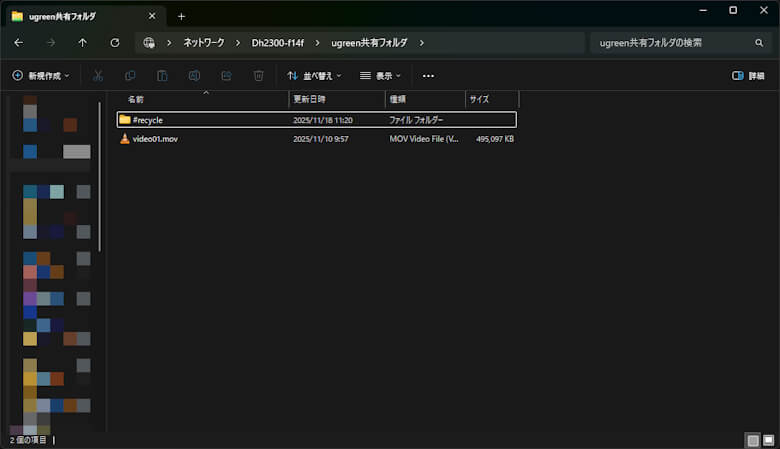The height and width of the screenshot is (449, 780).
Task: Open the 表示 view dropdown
Action: pos(380,76)
